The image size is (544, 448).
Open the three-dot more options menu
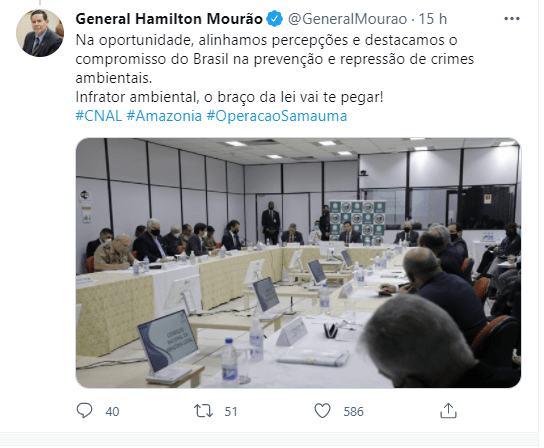pyautogui.click(x=512, y=19)
